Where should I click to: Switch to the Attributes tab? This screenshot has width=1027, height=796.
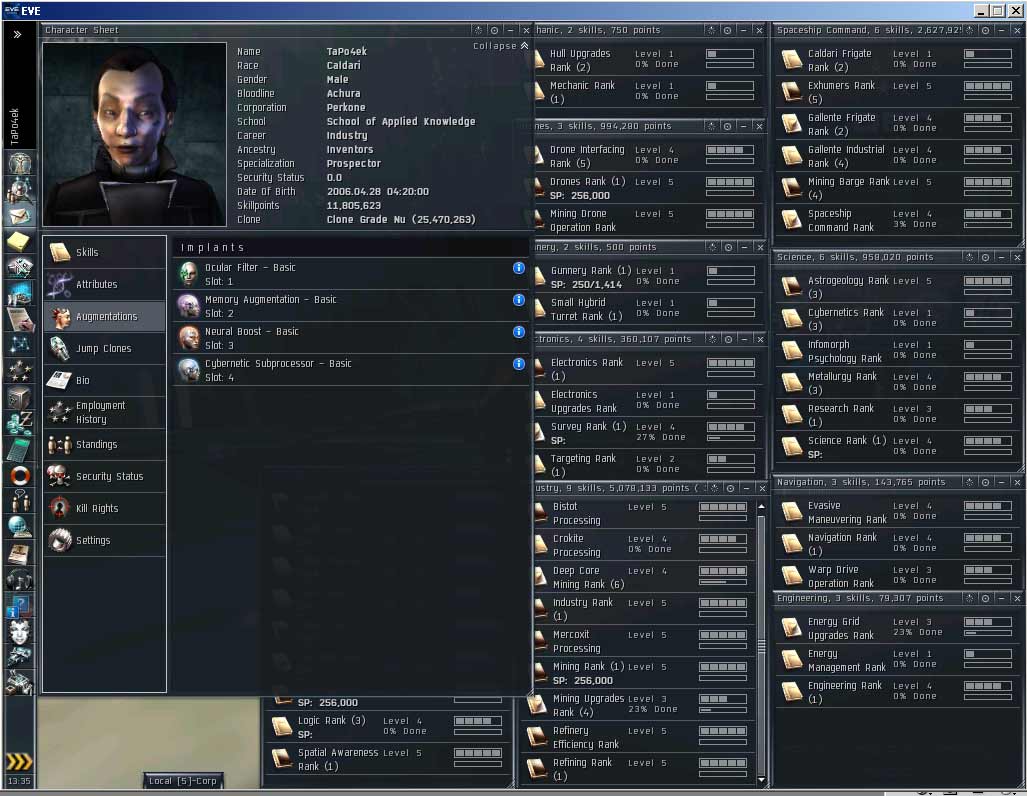pyautogui.click(x=105, y=284)
